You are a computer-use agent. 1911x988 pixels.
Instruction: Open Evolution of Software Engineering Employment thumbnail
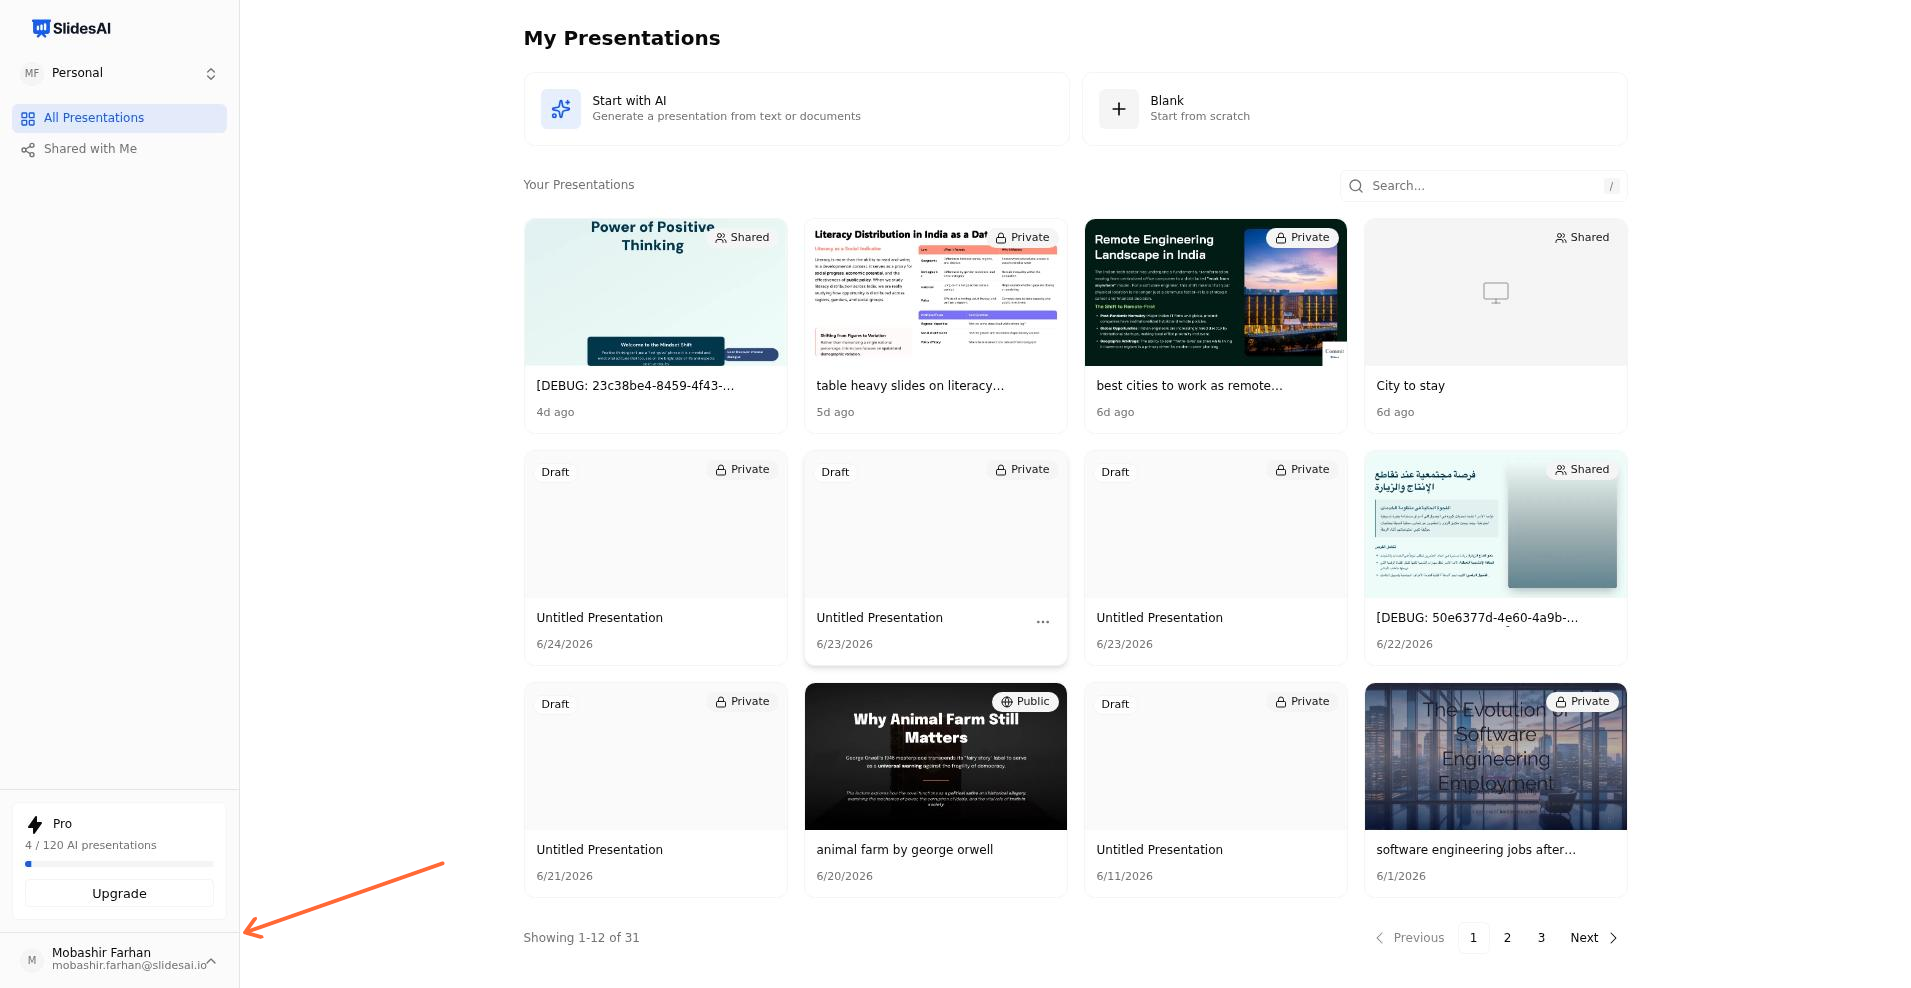click(x=1495, y=756)
